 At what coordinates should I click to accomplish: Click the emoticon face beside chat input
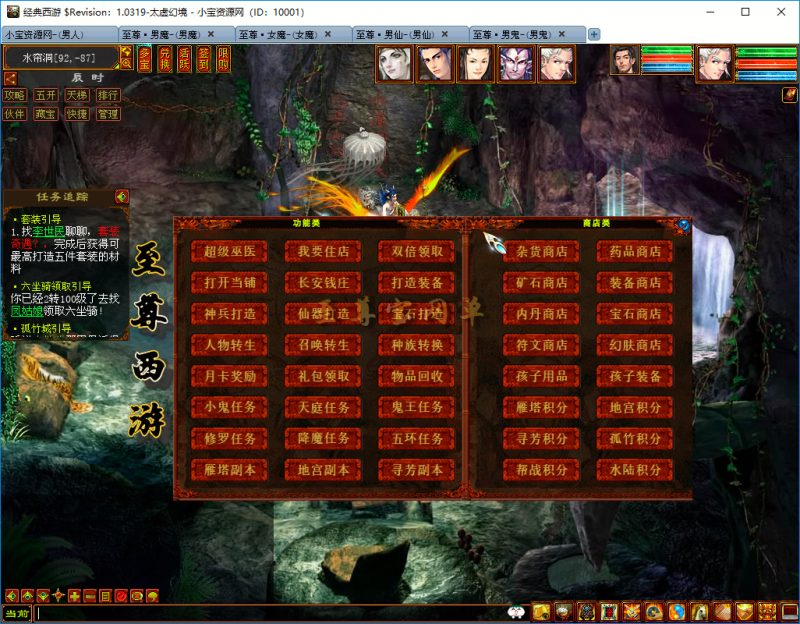coord(517,613)
